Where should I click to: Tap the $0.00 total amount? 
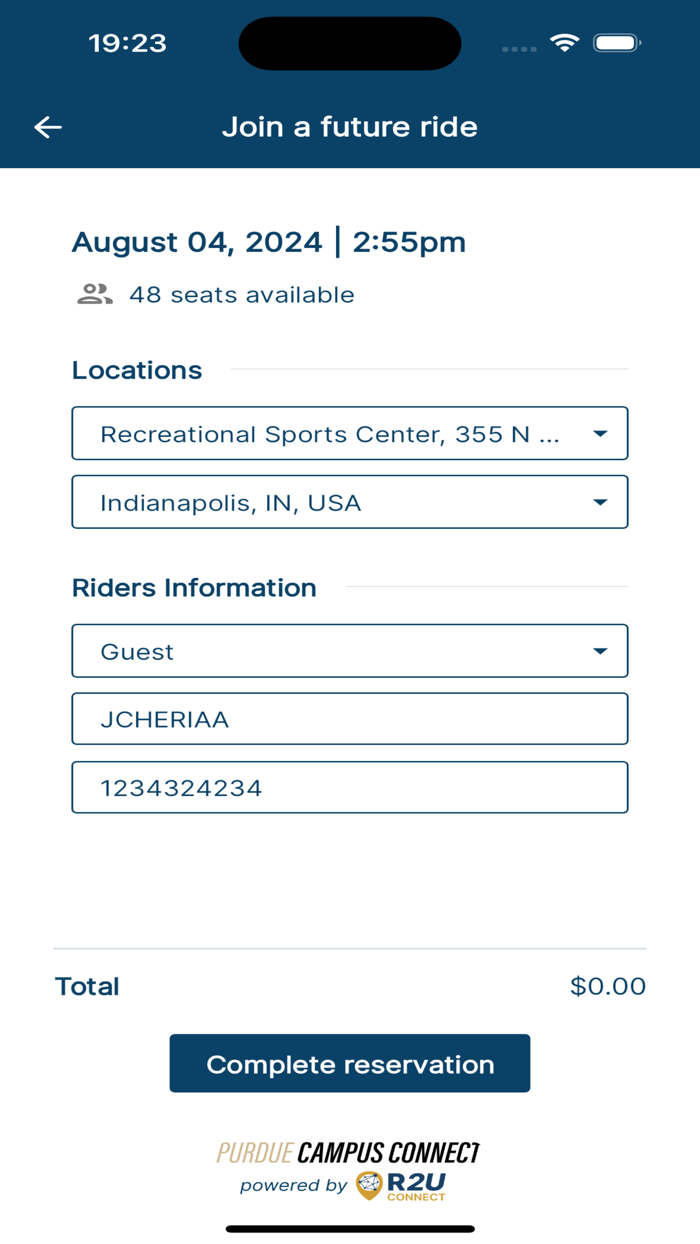[608, 986]
